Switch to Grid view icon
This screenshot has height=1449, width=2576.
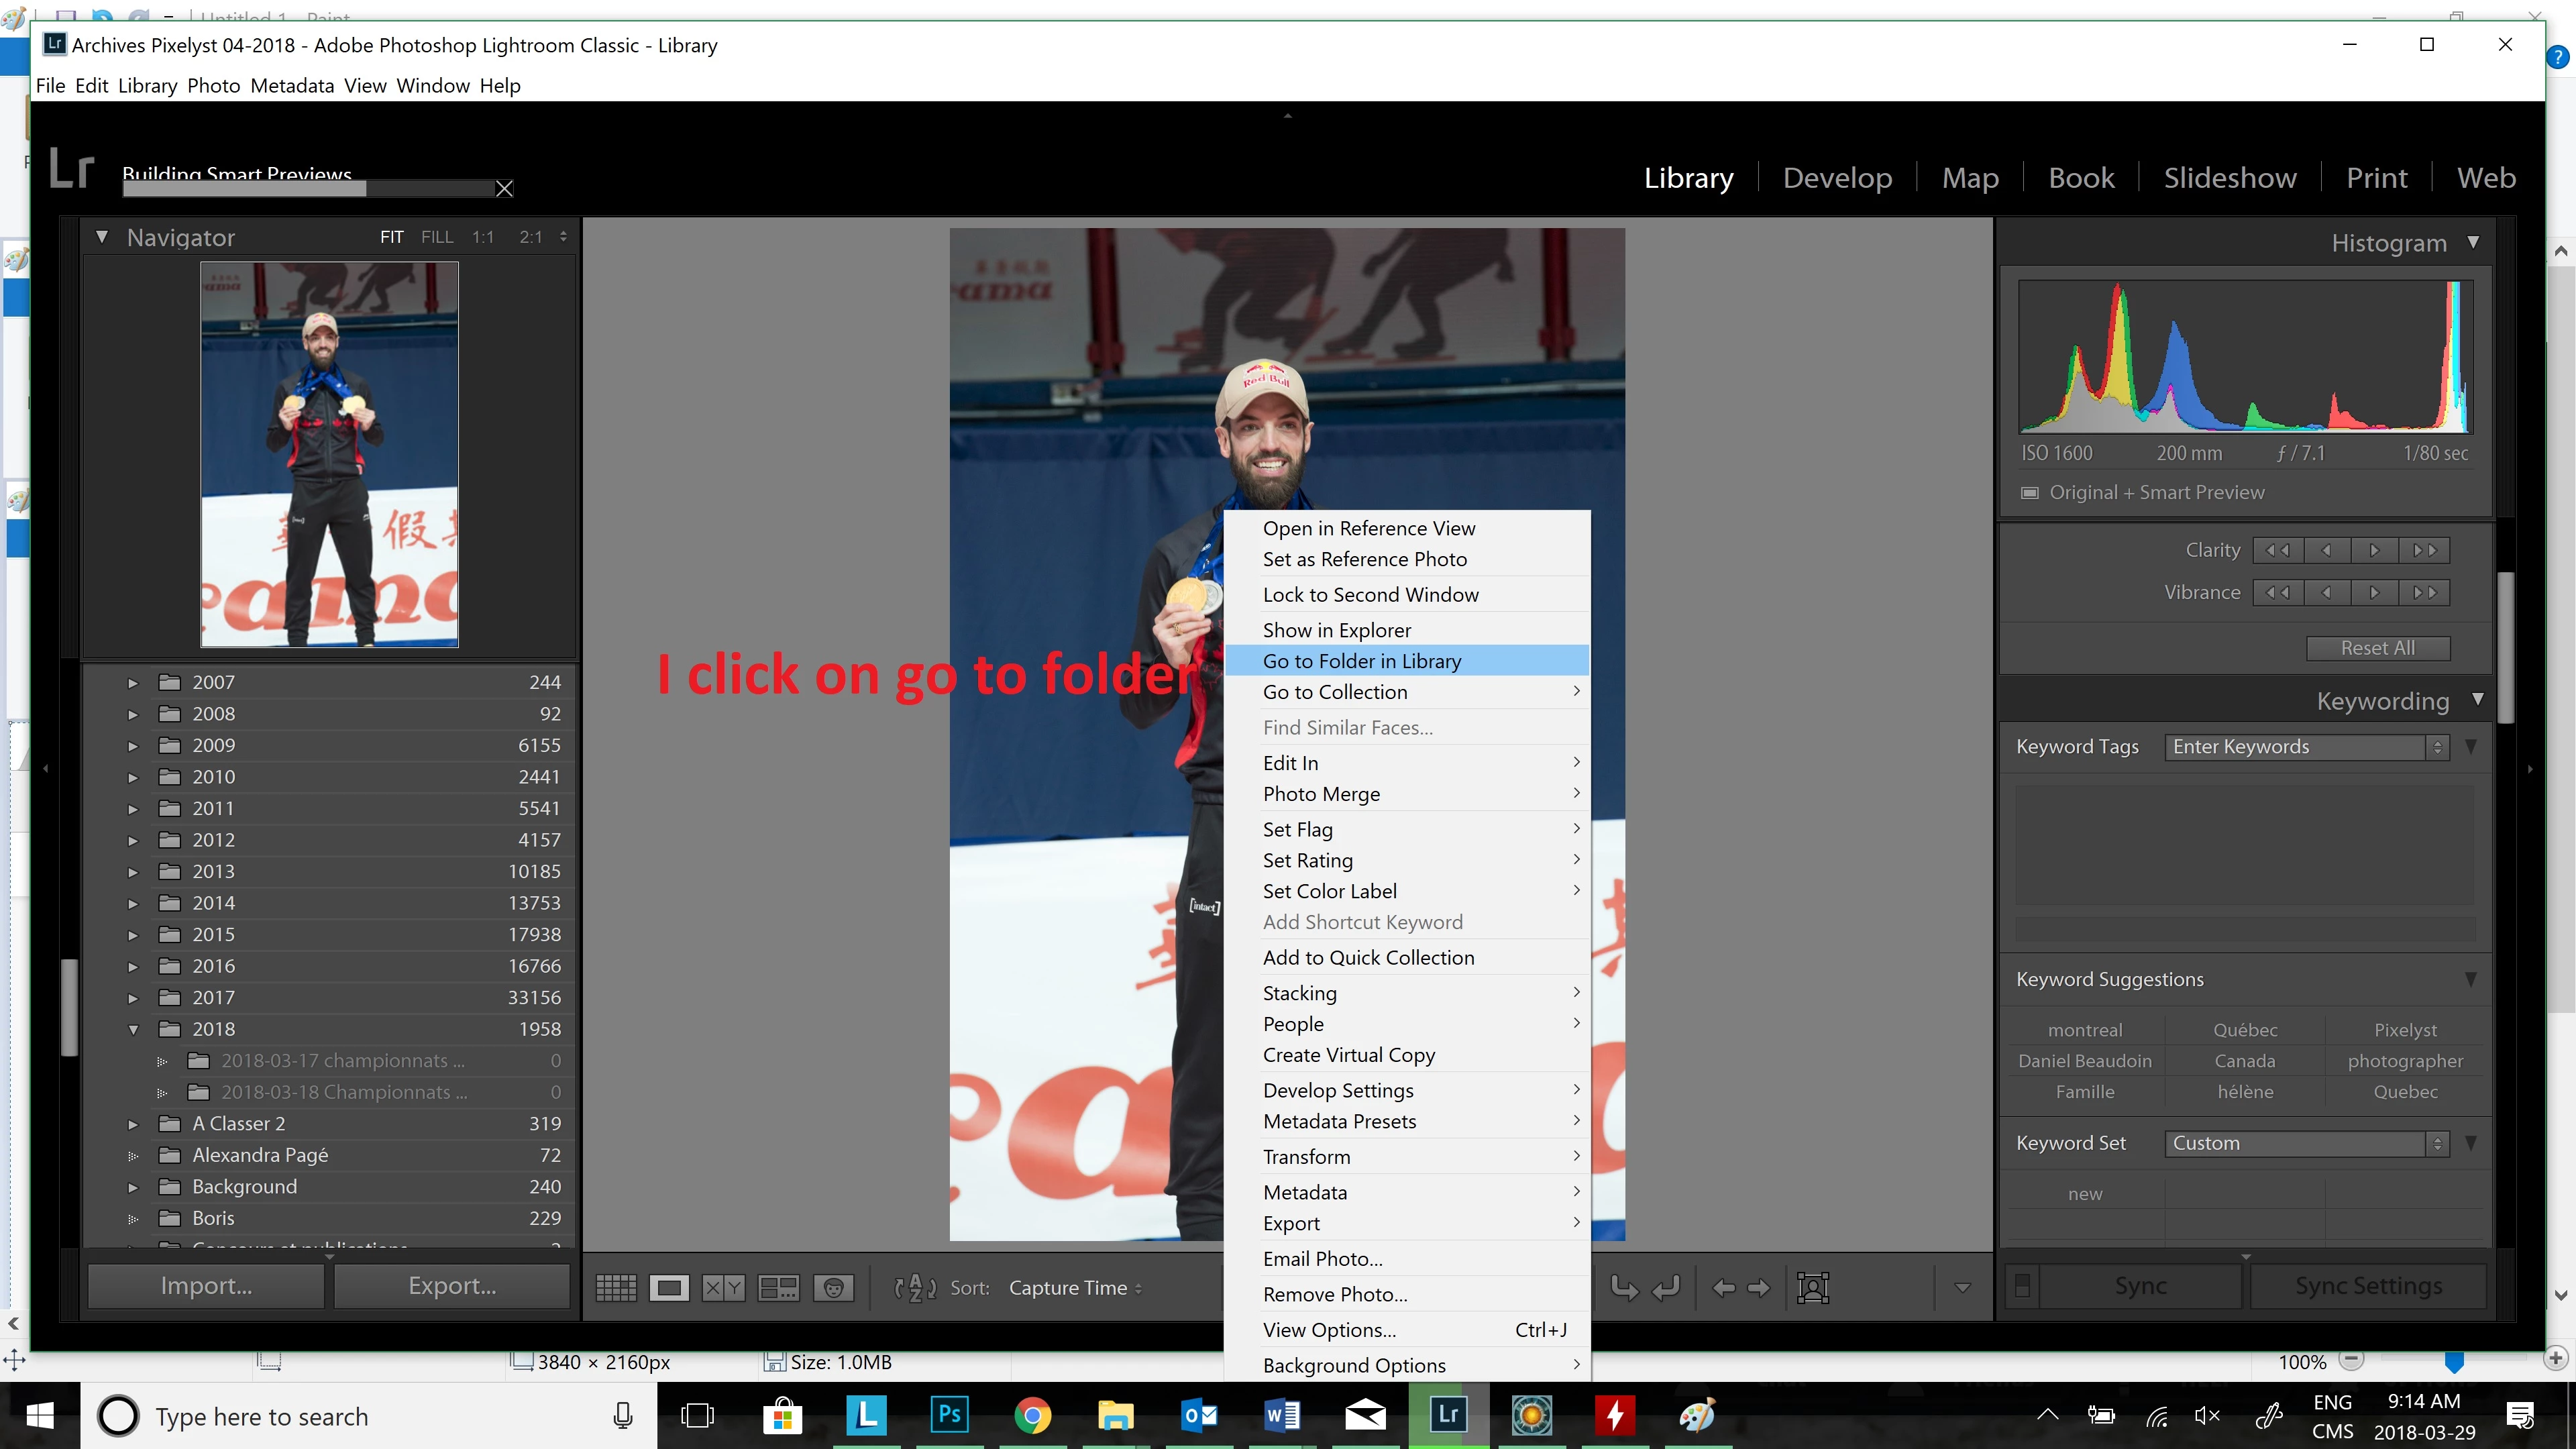[616, 1288]
